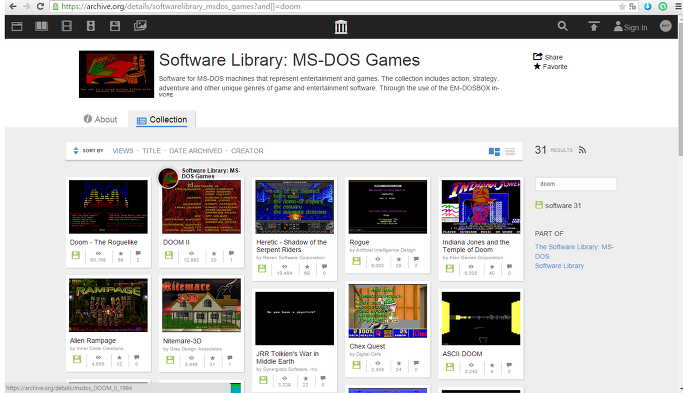This screenshot has height=393, width=683.
Task: Open the Images icon in top bar
Action: pos(140,26)
